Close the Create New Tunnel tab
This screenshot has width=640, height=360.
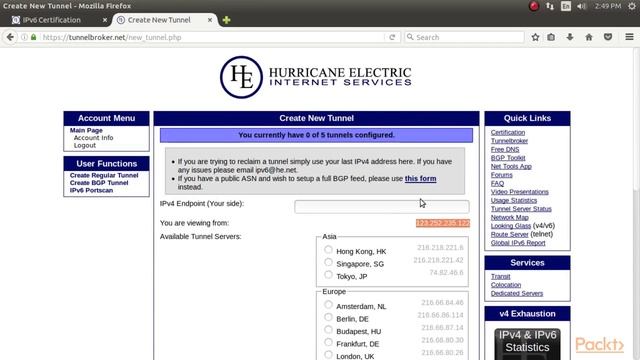pyautogui.click(x=210, y=20)
